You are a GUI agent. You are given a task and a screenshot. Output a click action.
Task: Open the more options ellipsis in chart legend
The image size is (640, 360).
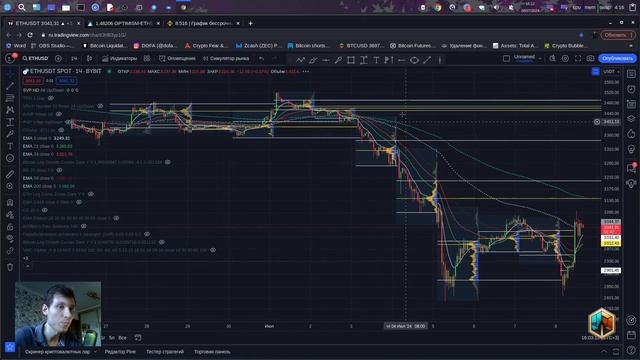[306, 71]
